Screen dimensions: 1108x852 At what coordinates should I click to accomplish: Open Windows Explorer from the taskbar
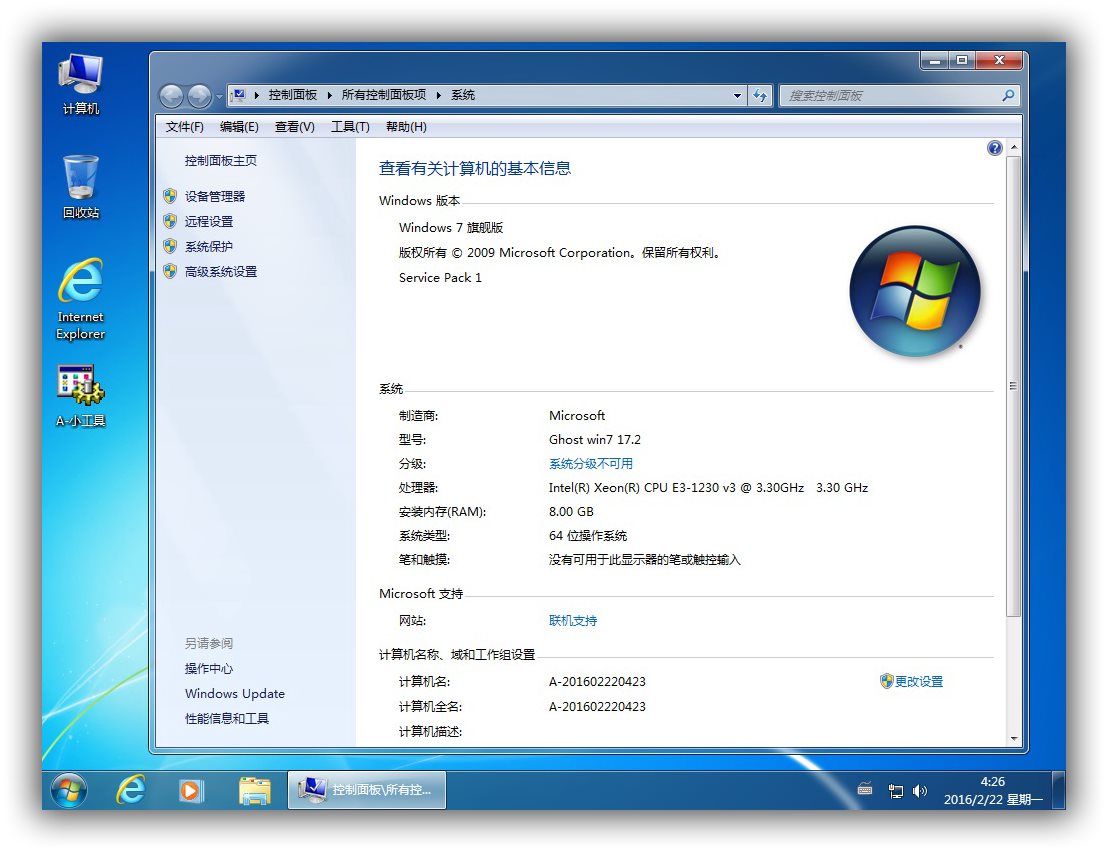click(254, 791)
